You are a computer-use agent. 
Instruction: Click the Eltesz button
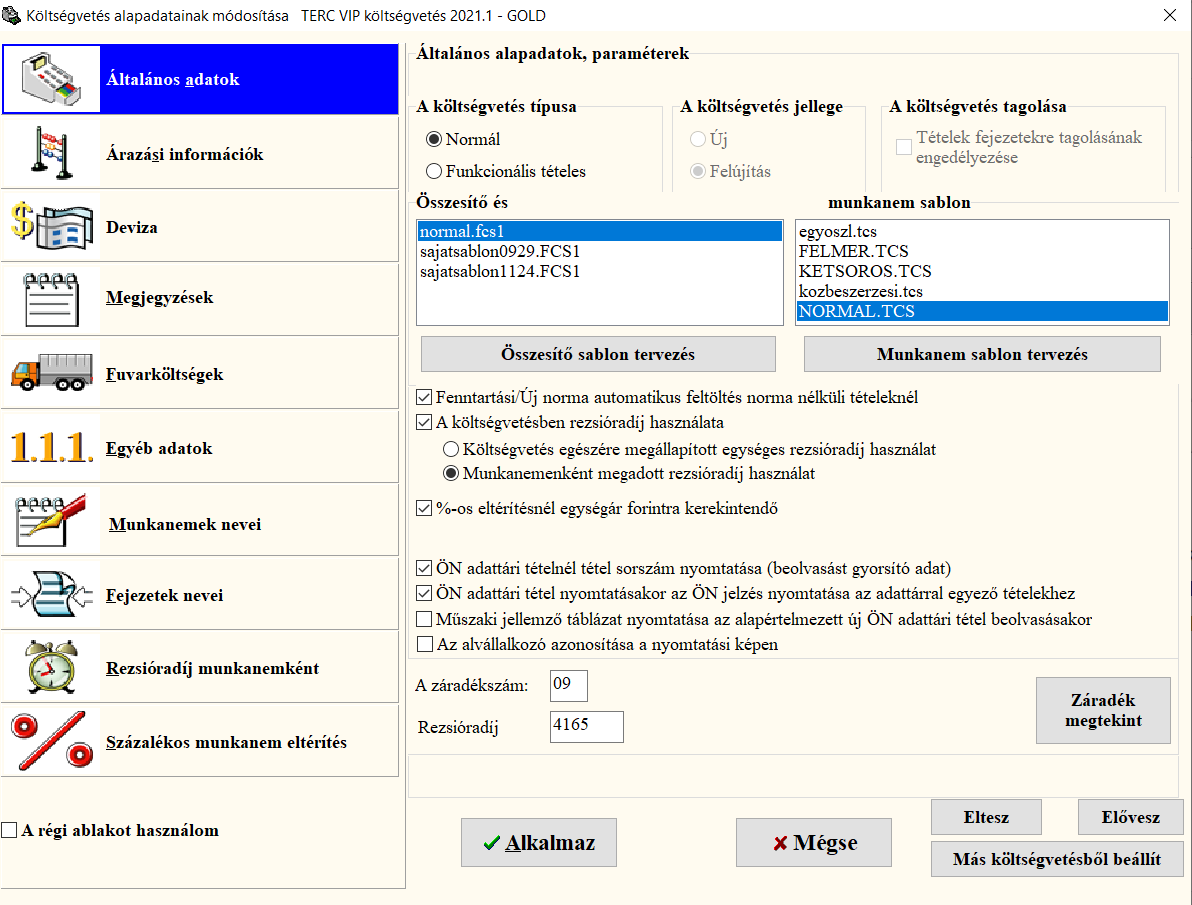986,818
